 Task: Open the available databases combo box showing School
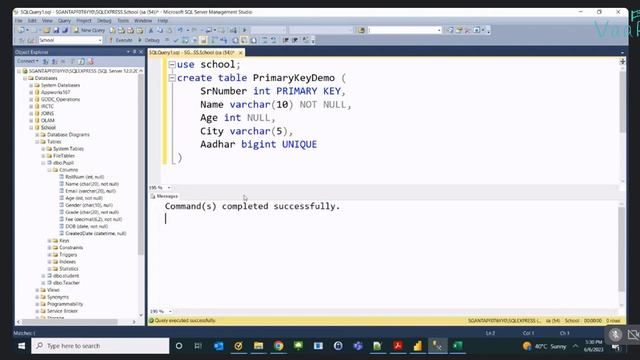click(71, 40)
